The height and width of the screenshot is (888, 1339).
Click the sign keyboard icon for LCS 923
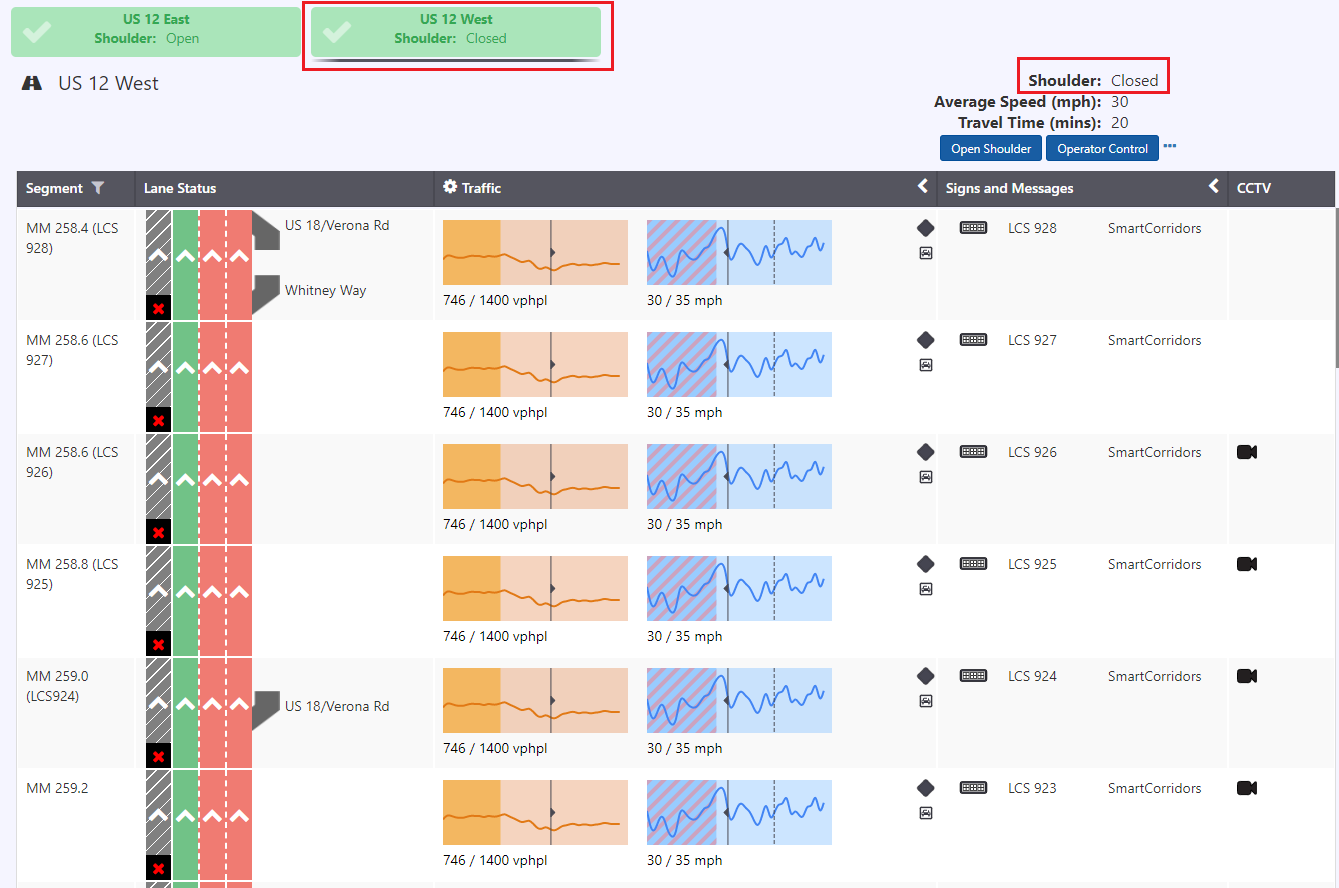click(x=972, y=788)
